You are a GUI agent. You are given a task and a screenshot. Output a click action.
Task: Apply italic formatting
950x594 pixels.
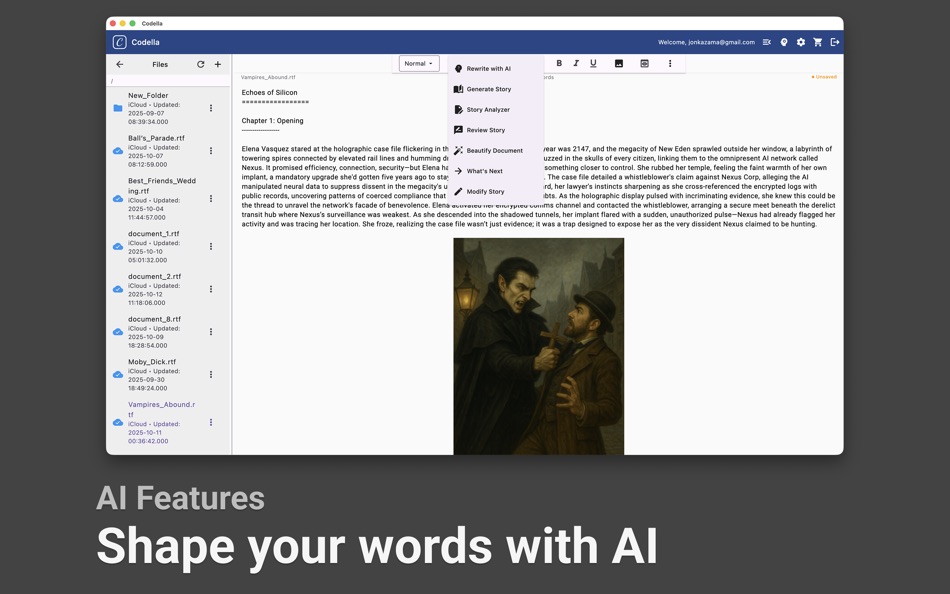click(x=576, y=62)
